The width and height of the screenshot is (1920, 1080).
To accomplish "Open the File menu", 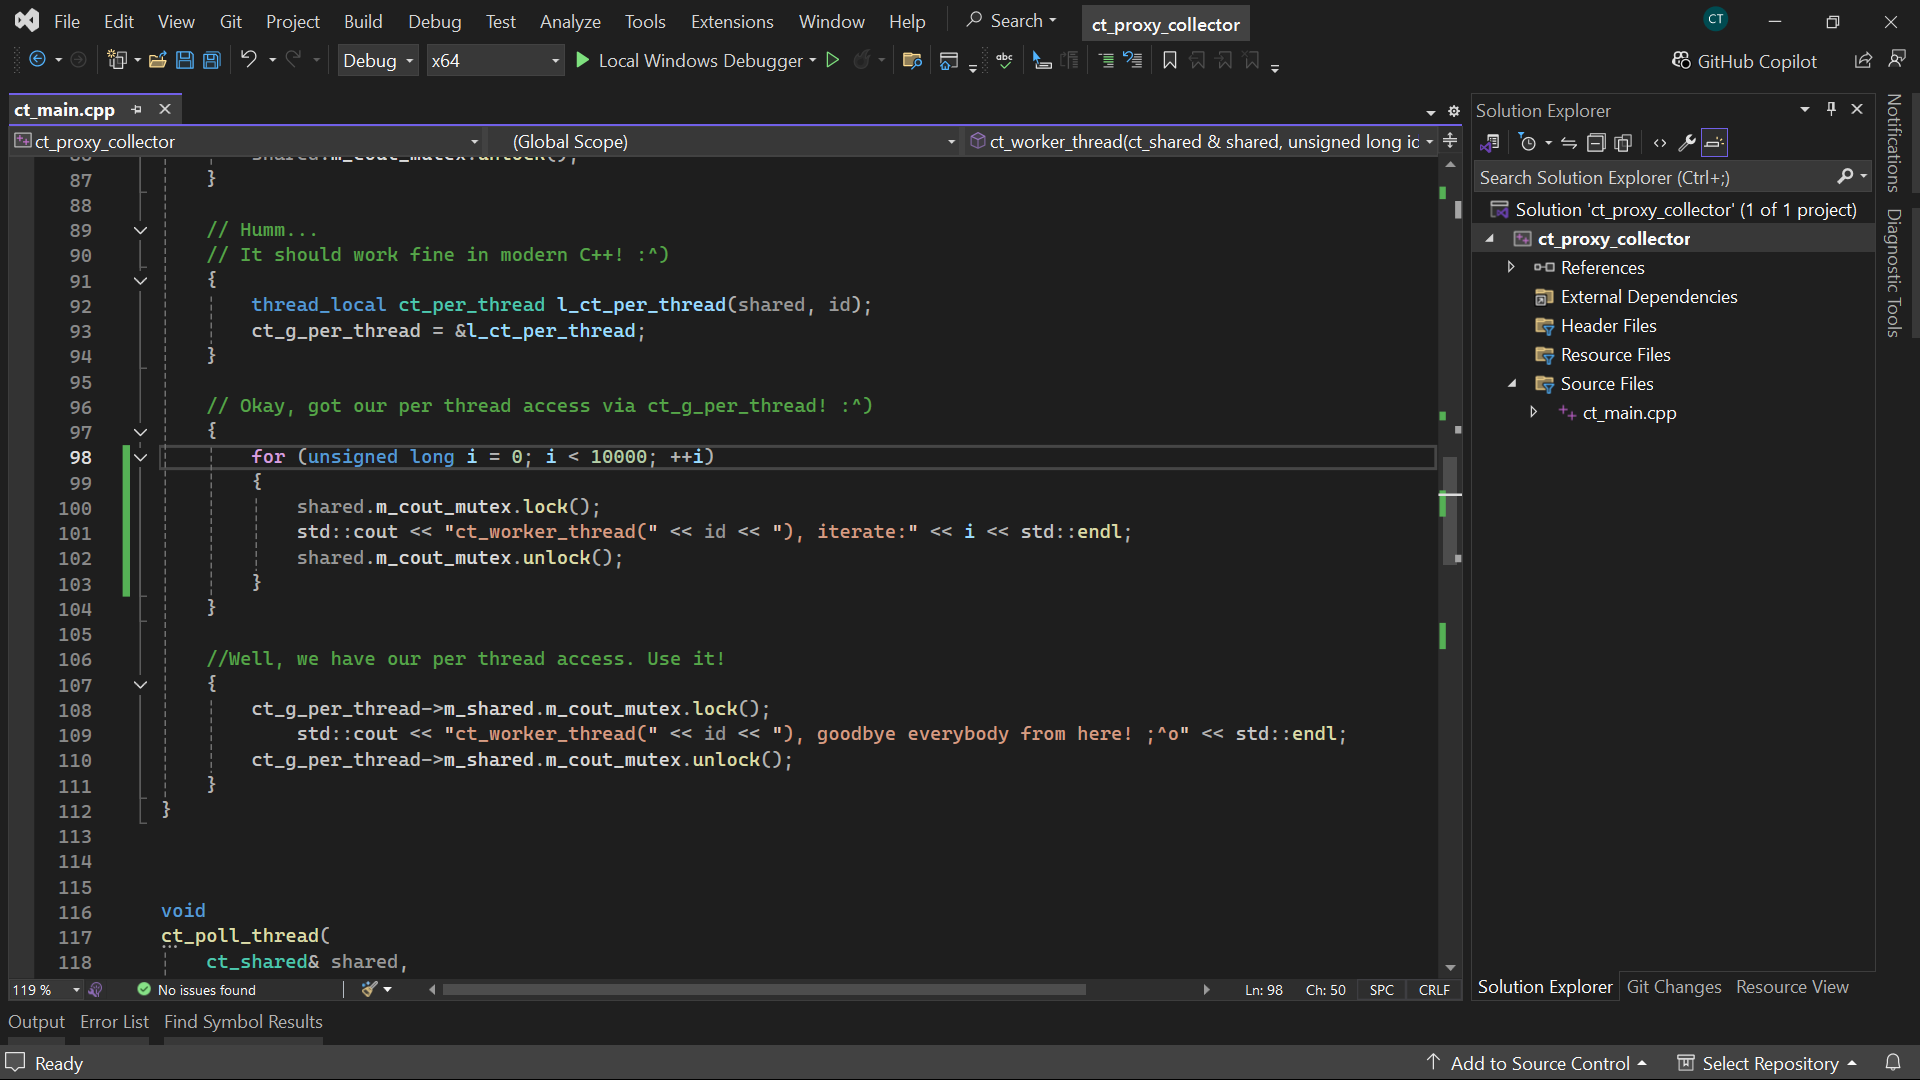I will 67,21.
